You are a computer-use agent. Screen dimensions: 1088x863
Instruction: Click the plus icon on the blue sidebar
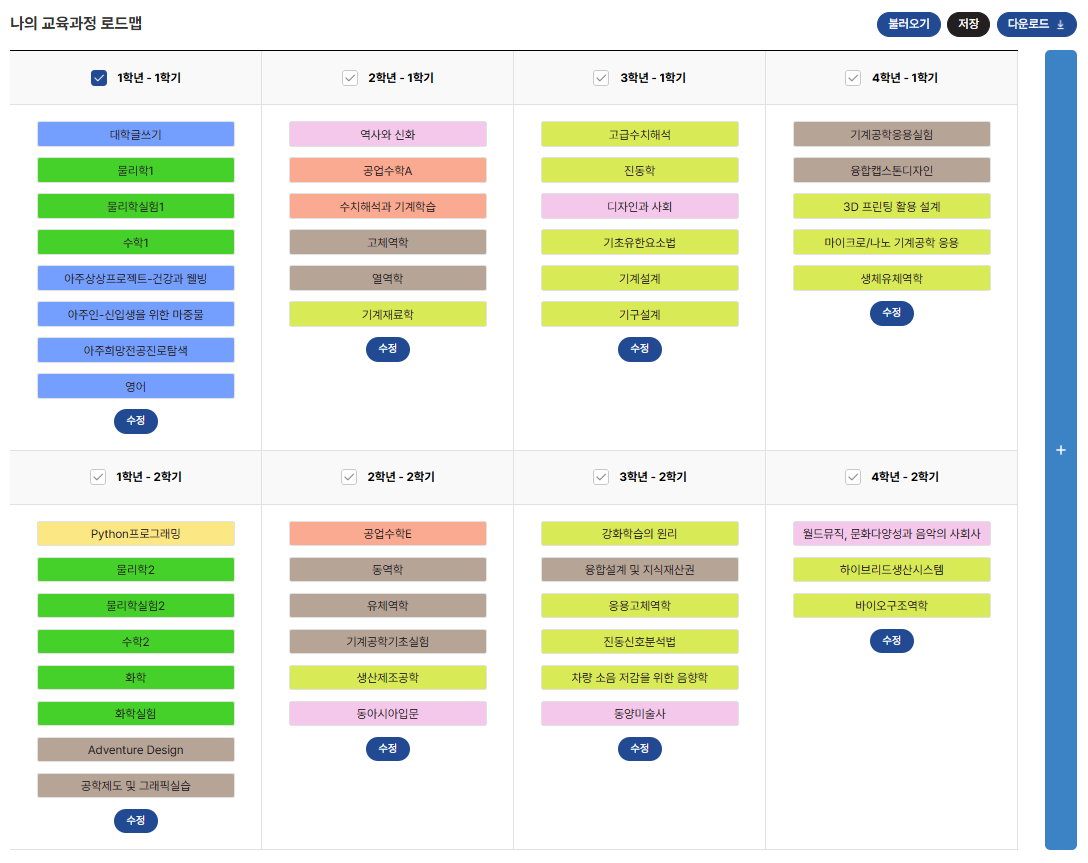pos(1060,450)
